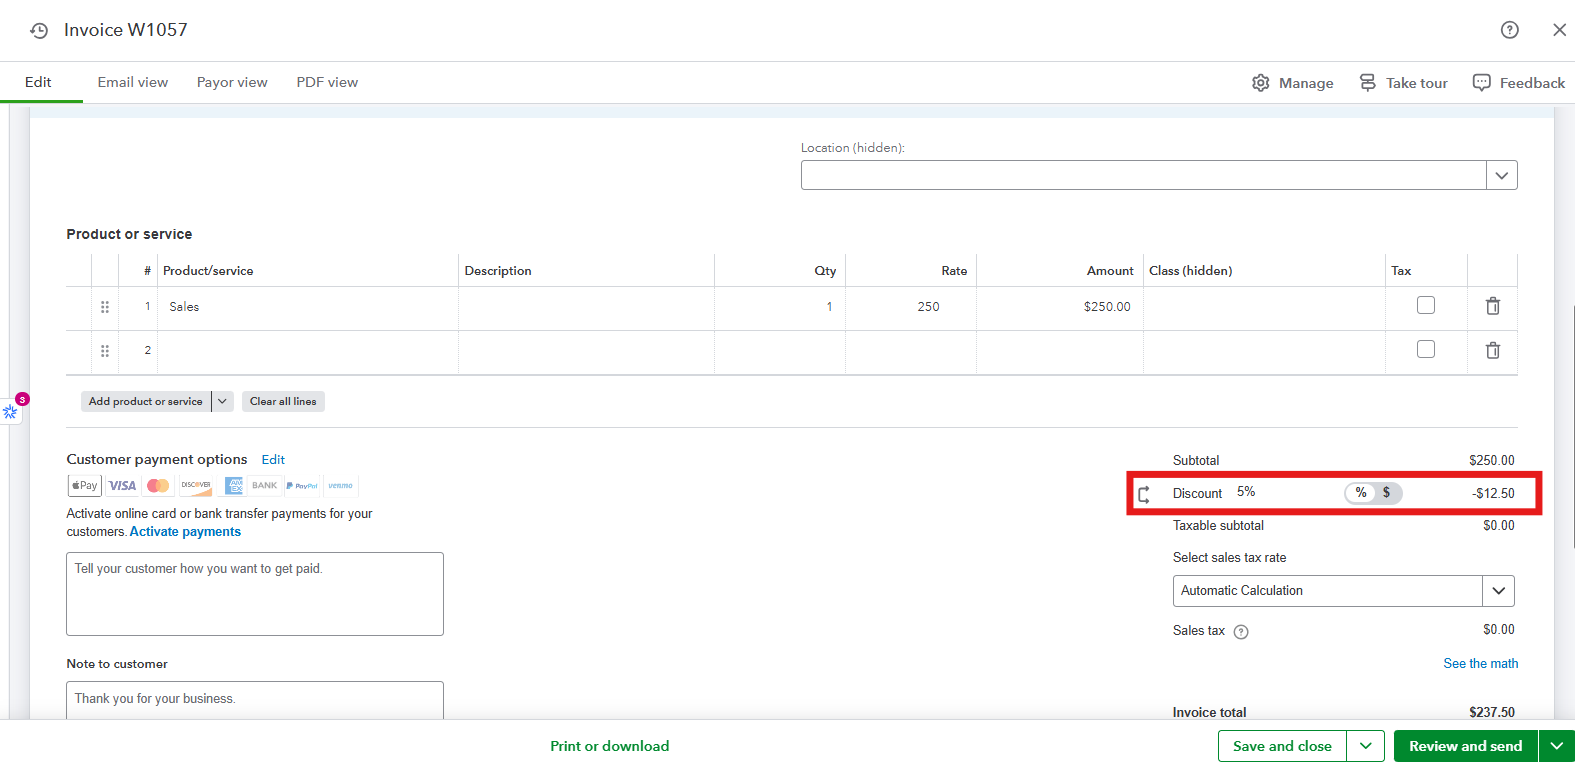Image resolution: width=1575 pixels, height=762 pixels.
Task: Click the Note to customer text box
Action: (255, 700)
